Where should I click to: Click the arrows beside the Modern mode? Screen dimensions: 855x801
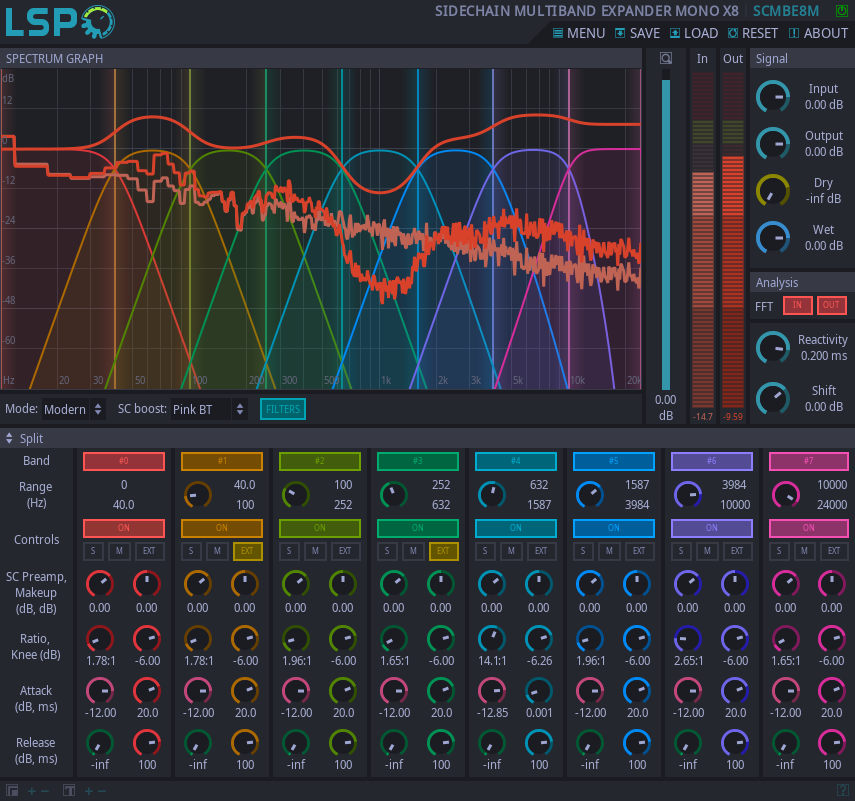[98, 409]
